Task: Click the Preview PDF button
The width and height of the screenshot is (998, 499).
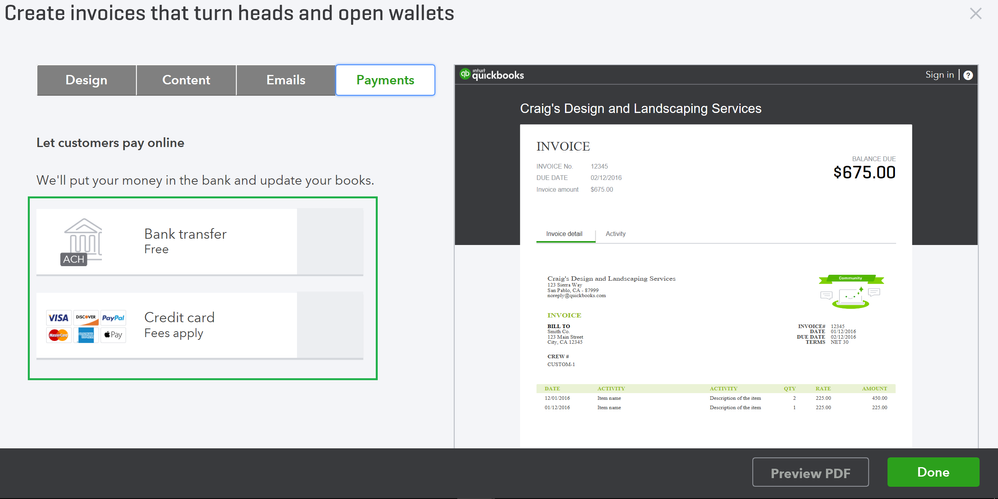Action: click(x=810, y=473)
